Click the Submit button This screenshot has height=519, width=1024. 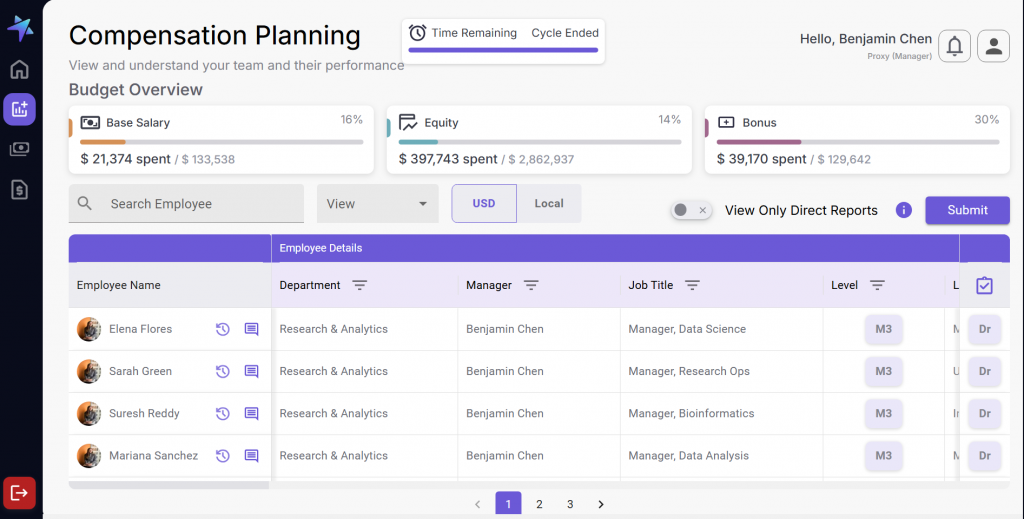click(x=967, y=210)
